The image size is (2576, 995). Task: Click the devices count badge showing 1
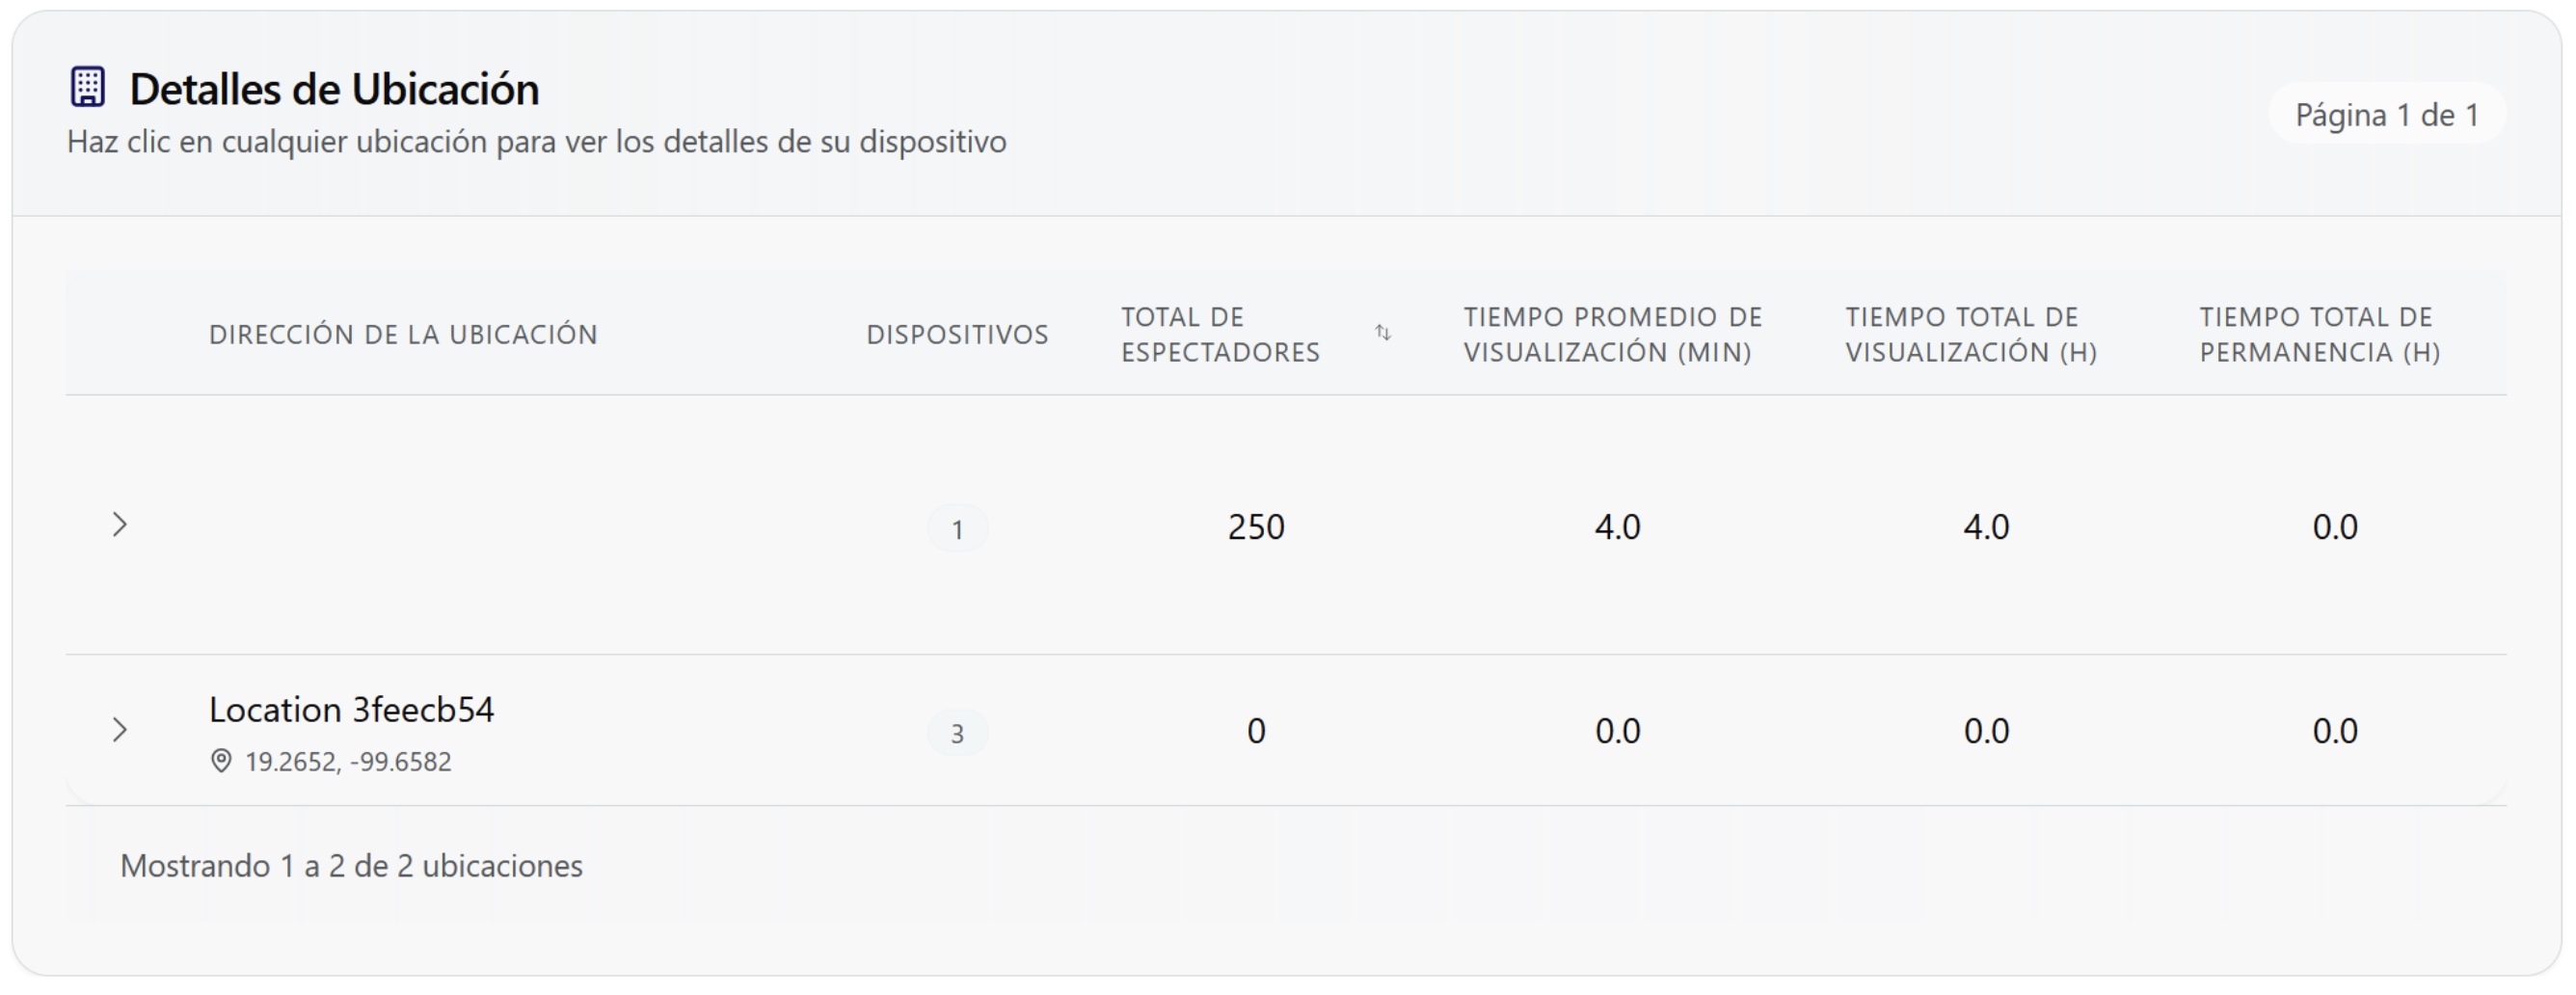tap(958, 528)
